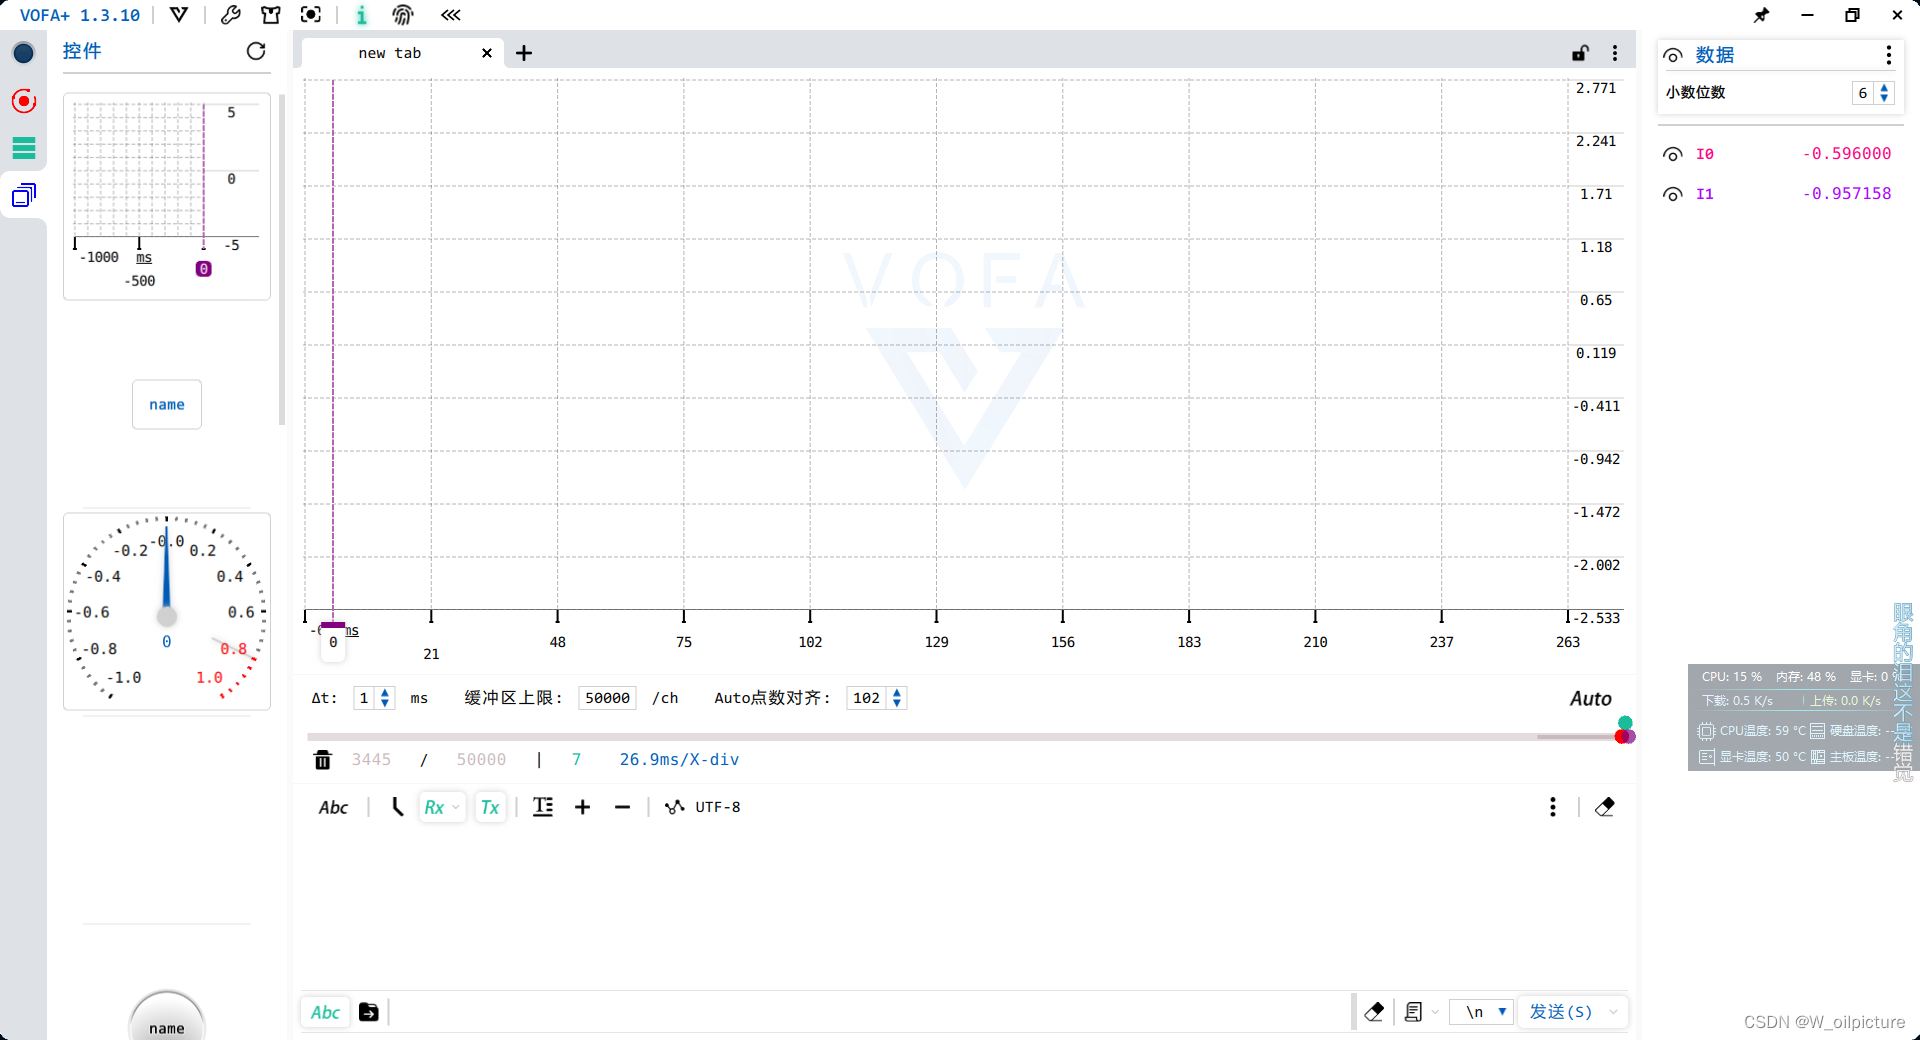Click the fingerprint icon
This screenshot has height=1040, width=1920.
click(x=403, y=15)
